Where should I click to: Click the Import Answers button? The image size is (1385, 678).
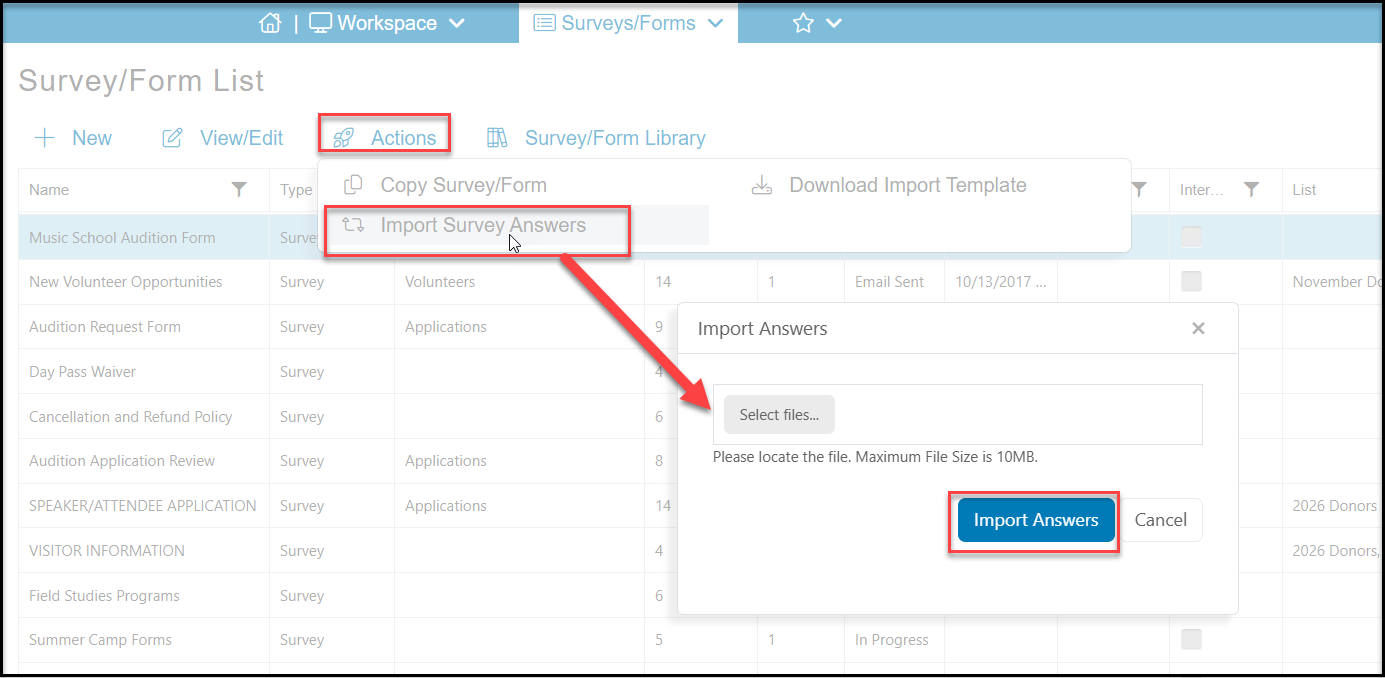pyautogui.click(x=1036, y=520)
